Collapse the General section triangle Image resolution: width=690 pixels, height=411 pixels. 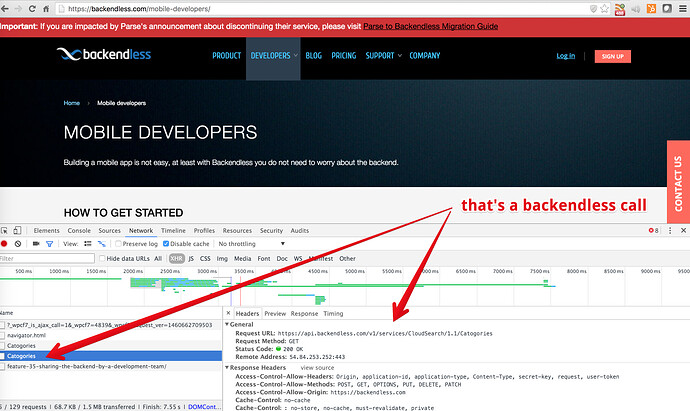(227, 324)
